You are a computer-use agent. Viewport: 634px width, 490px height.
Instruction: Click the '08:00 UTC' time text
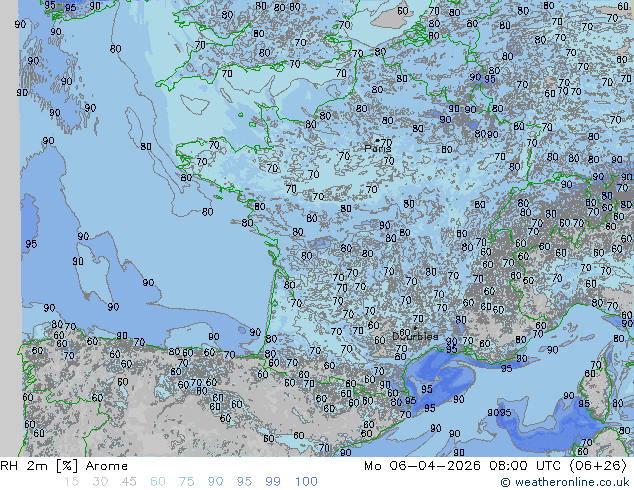click(x=525, y=466)
